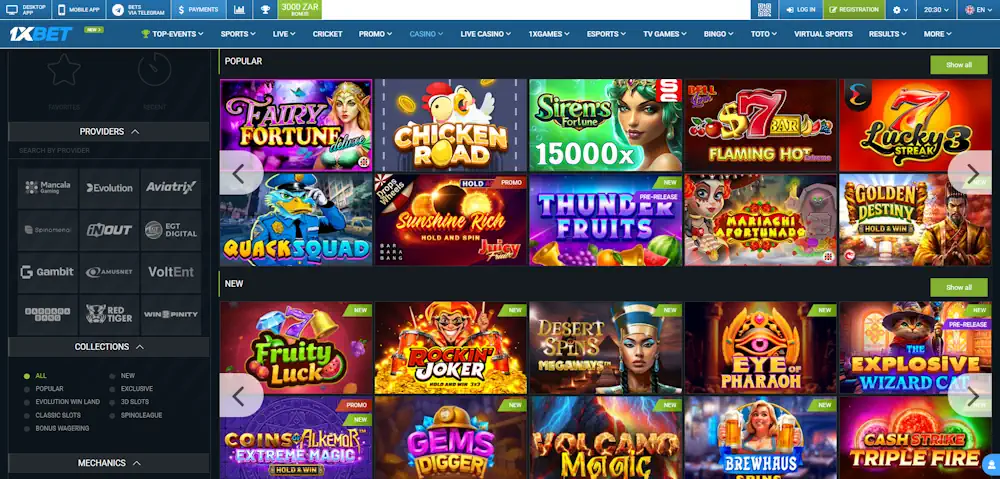Open the Recent clock icon
1000x479 pixels.
tap(155, 70)
